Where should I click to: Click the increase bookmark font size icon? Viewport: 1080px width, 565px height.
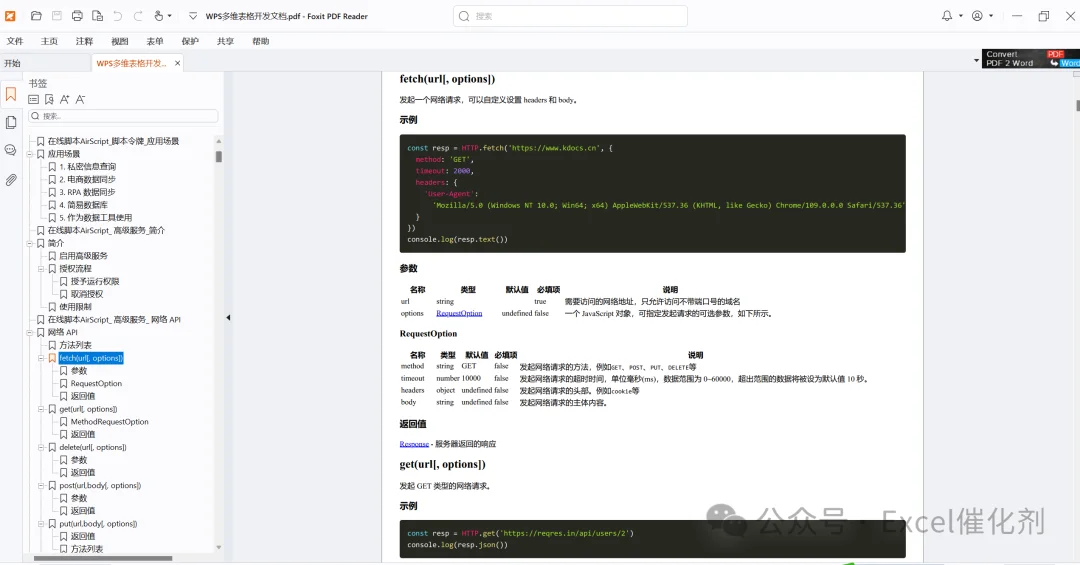tap(65, 99)
